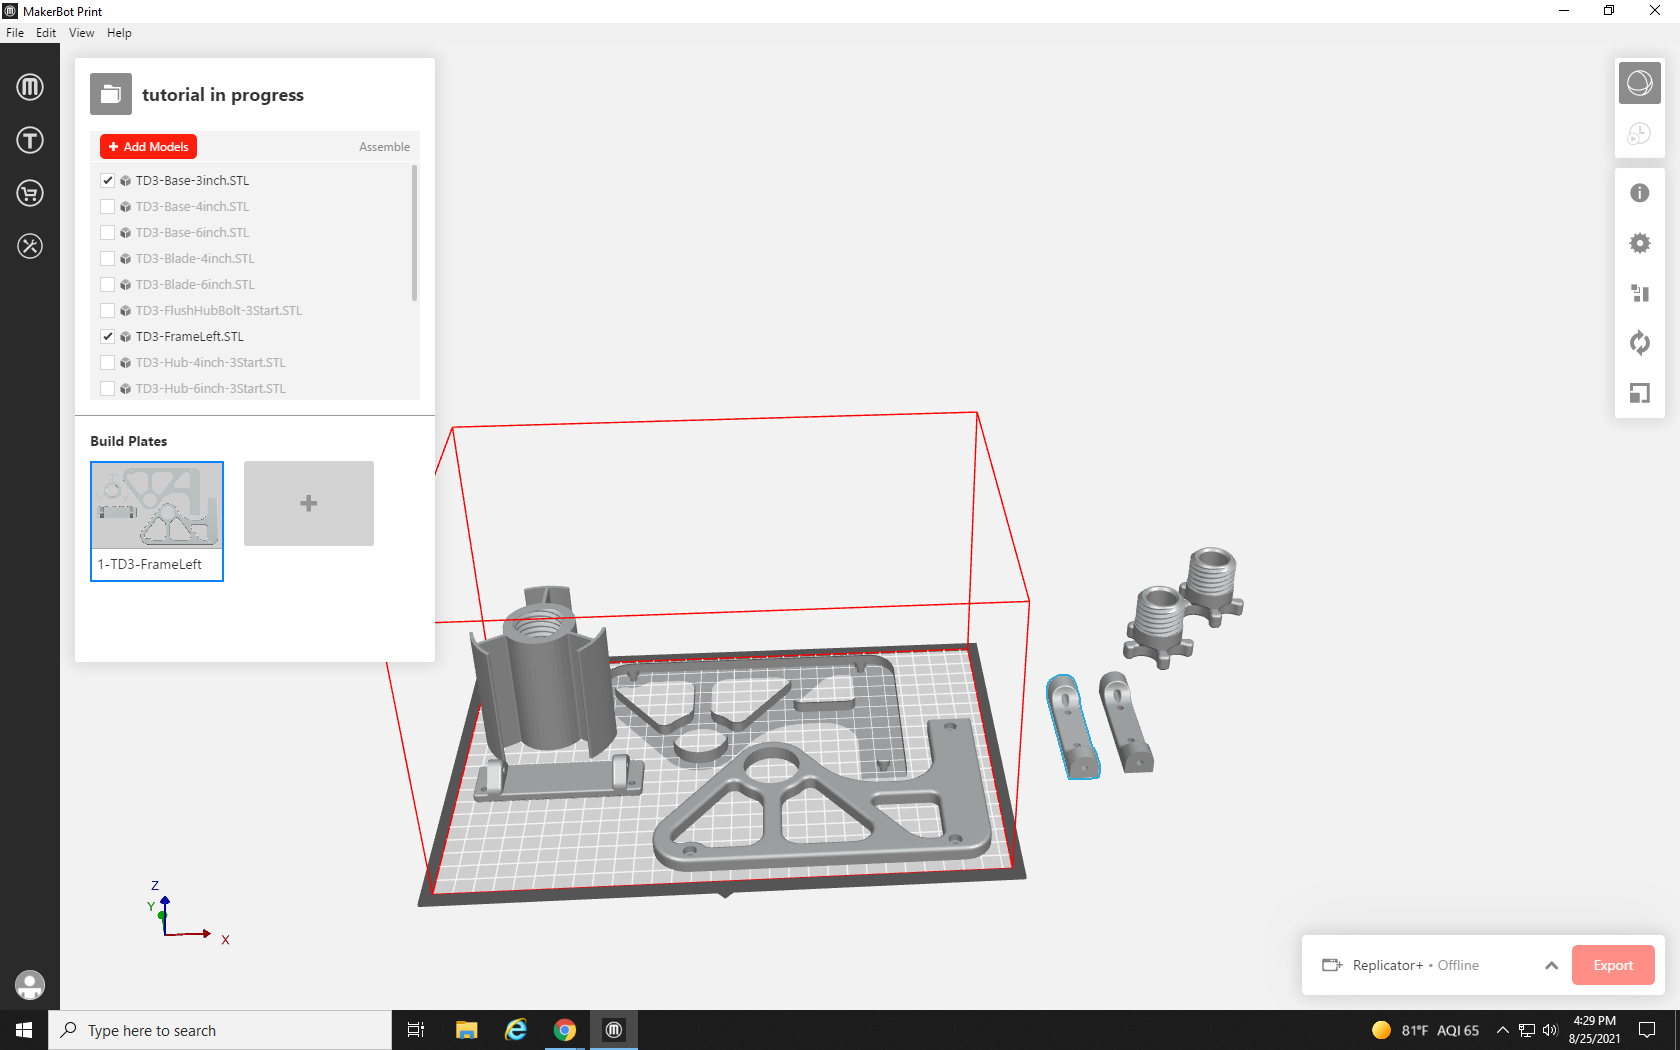1680x1050 pixels.
Task: Switch to the print preview mode icon
Action: click(x=1640, y=133)
